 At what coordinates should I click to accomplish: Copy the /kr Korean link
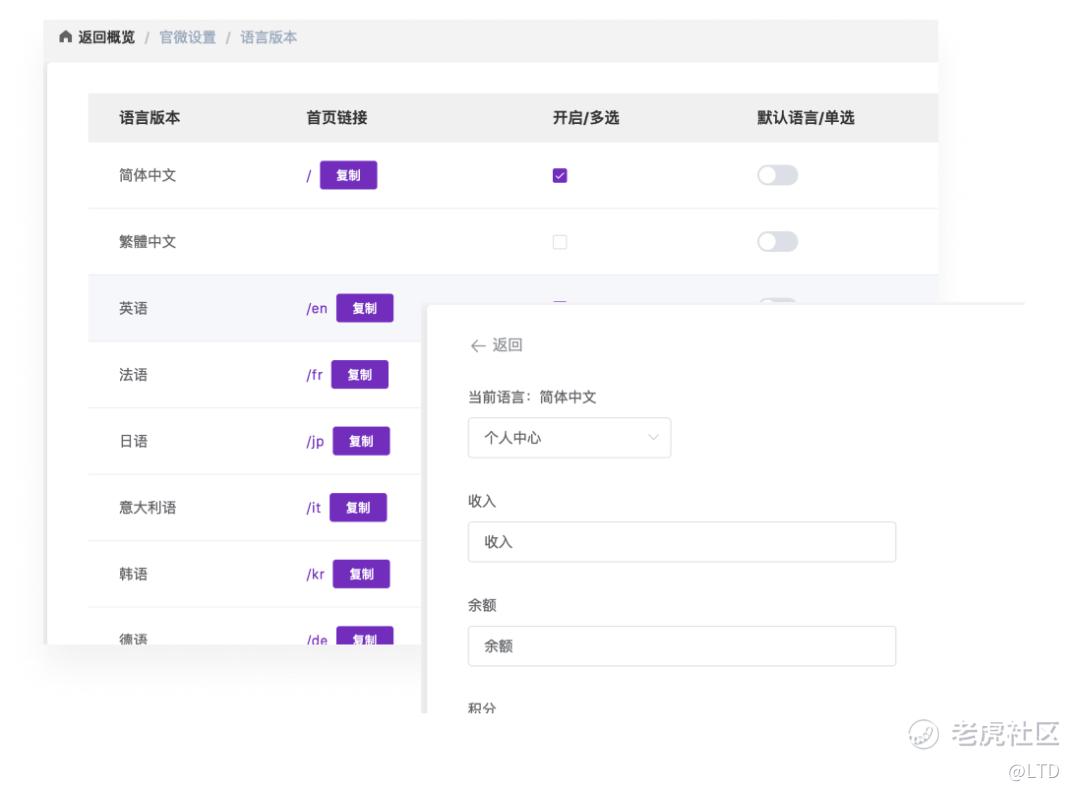coord(360,574)
